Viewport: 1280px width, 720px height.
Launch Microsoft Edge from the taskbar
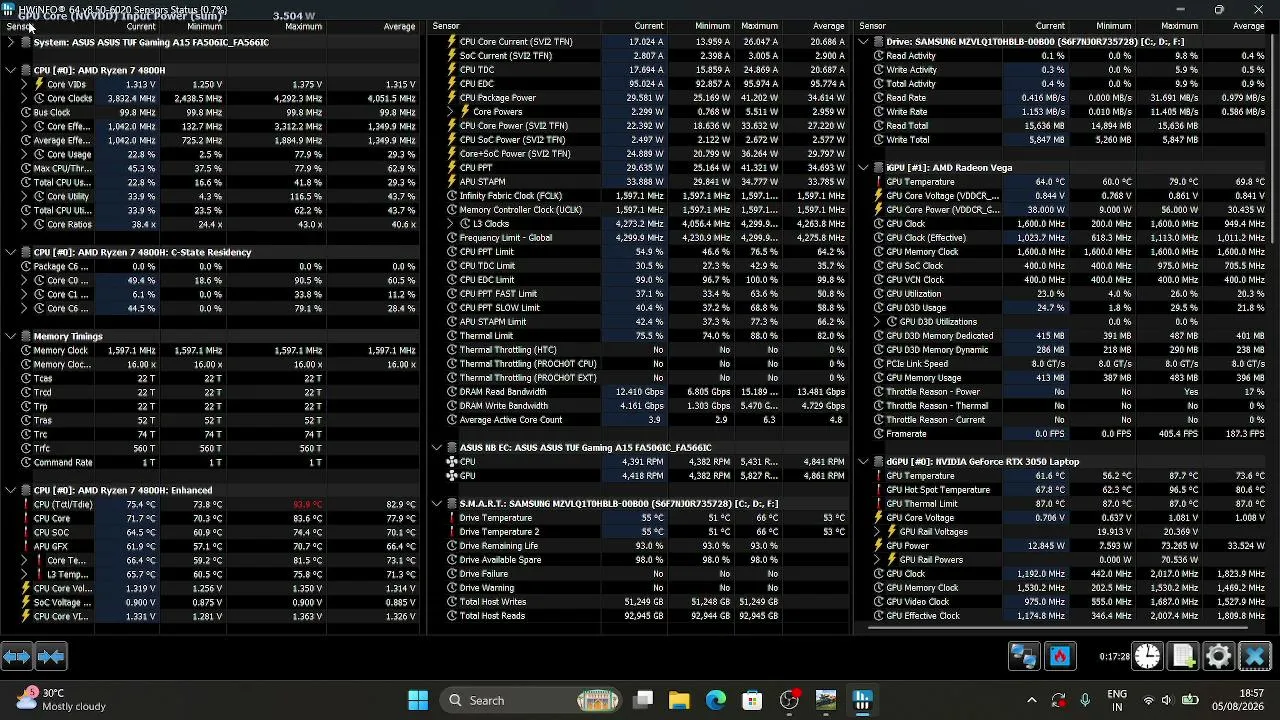point(716,700)
